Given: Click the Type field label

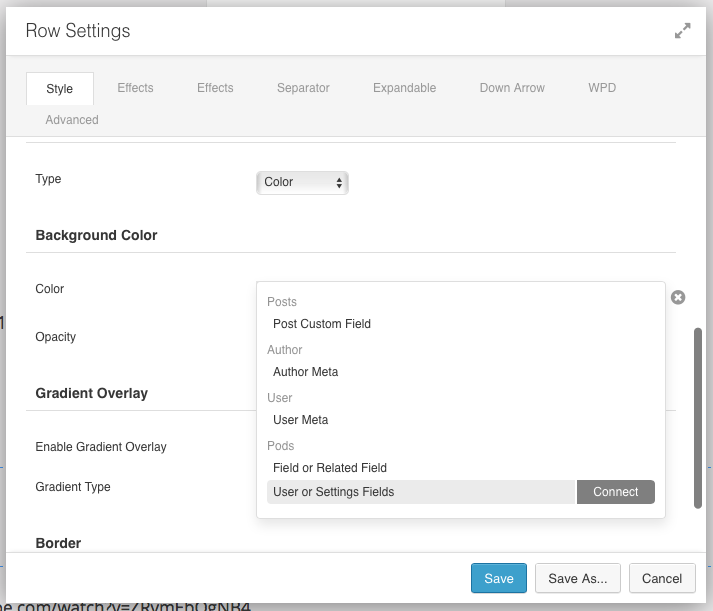Looking at the screenshot, I should (48, 179).
